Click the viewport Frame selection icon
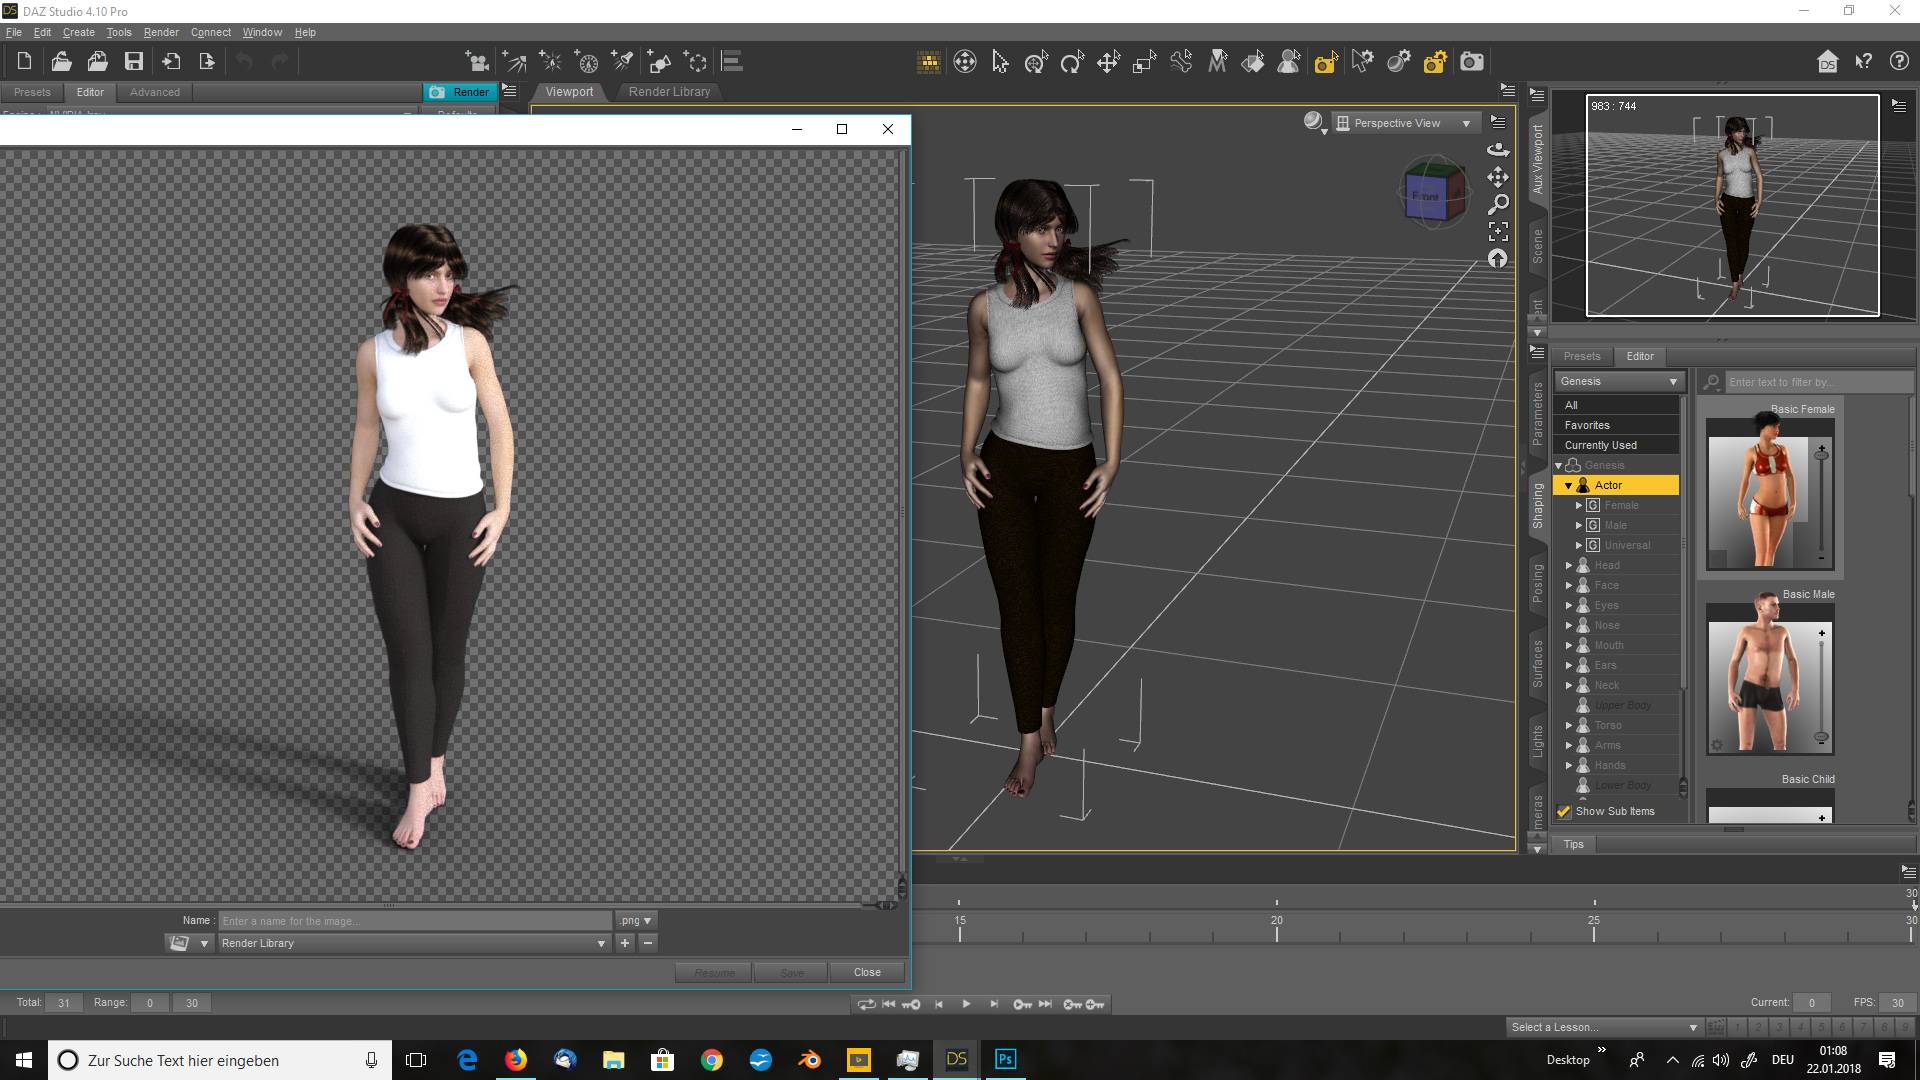Image resolution: width=1920 pixels, height=1080 pixels. point(1497,232)
